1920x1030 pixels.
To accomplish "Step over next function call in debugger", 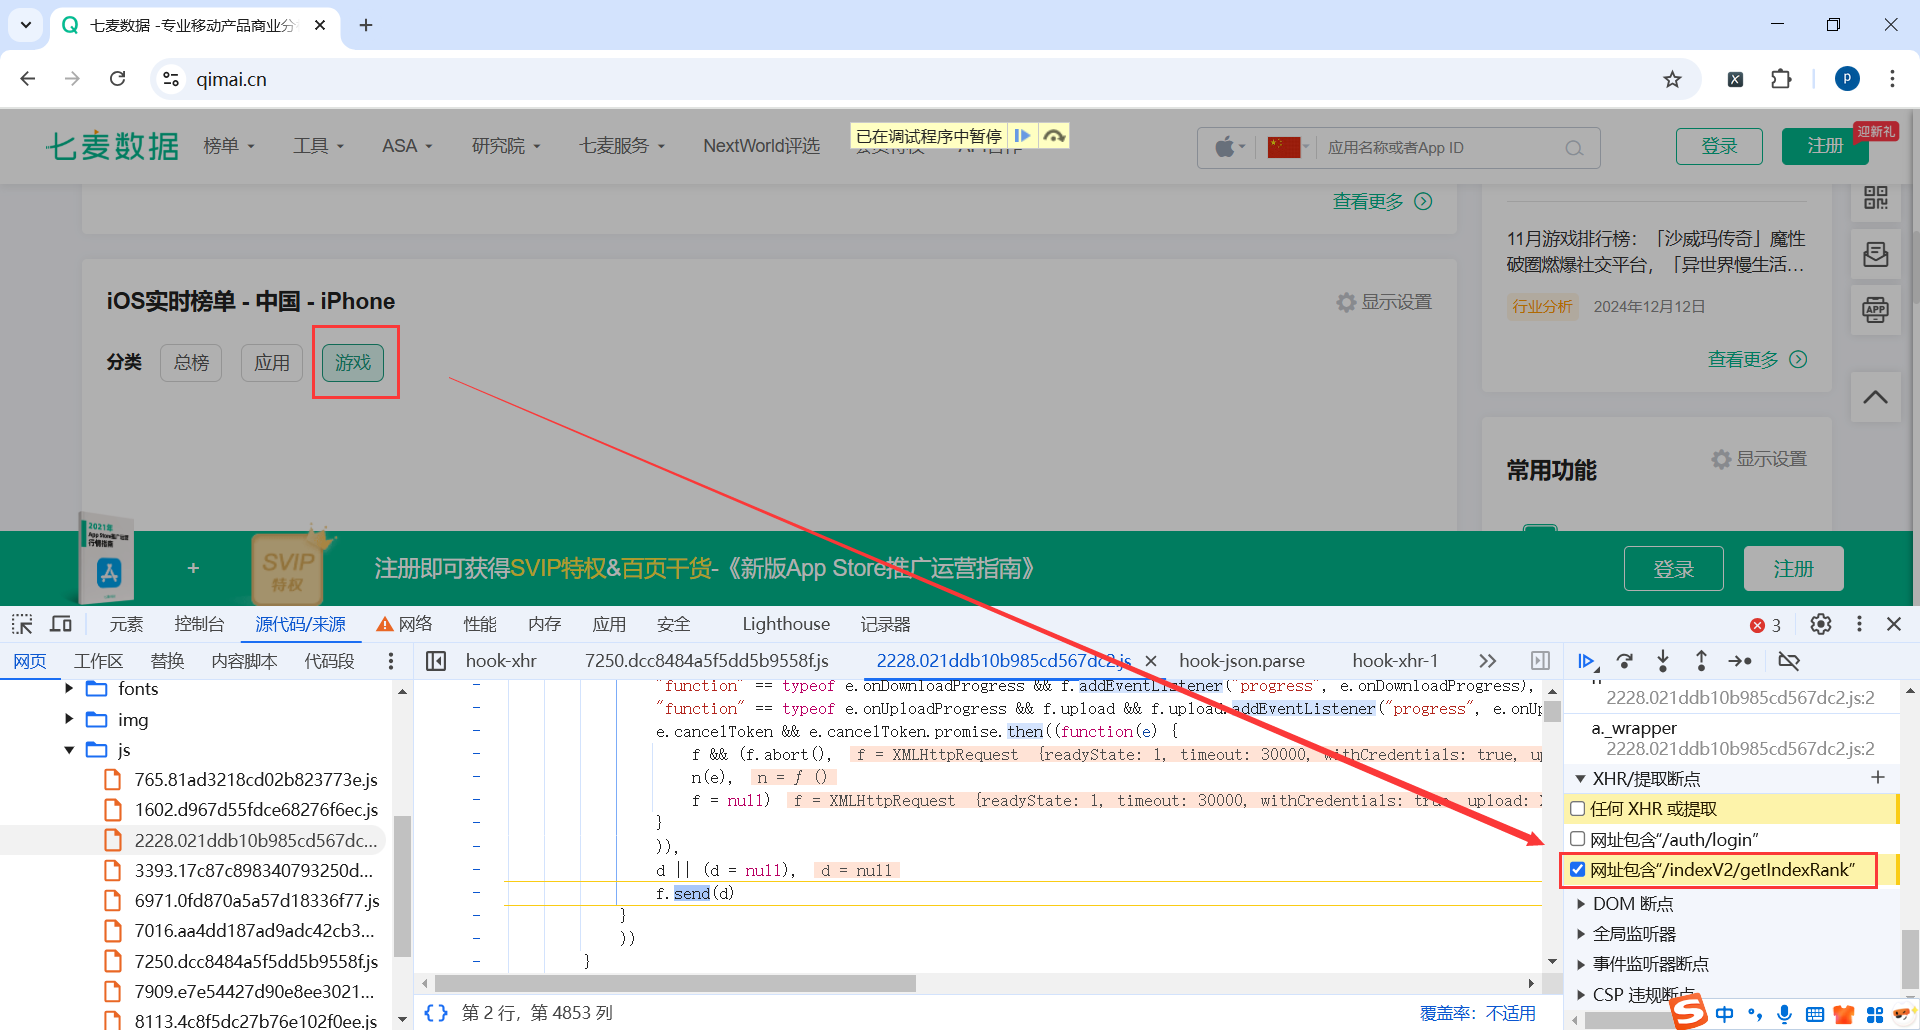I will (x=1625, y=661).
